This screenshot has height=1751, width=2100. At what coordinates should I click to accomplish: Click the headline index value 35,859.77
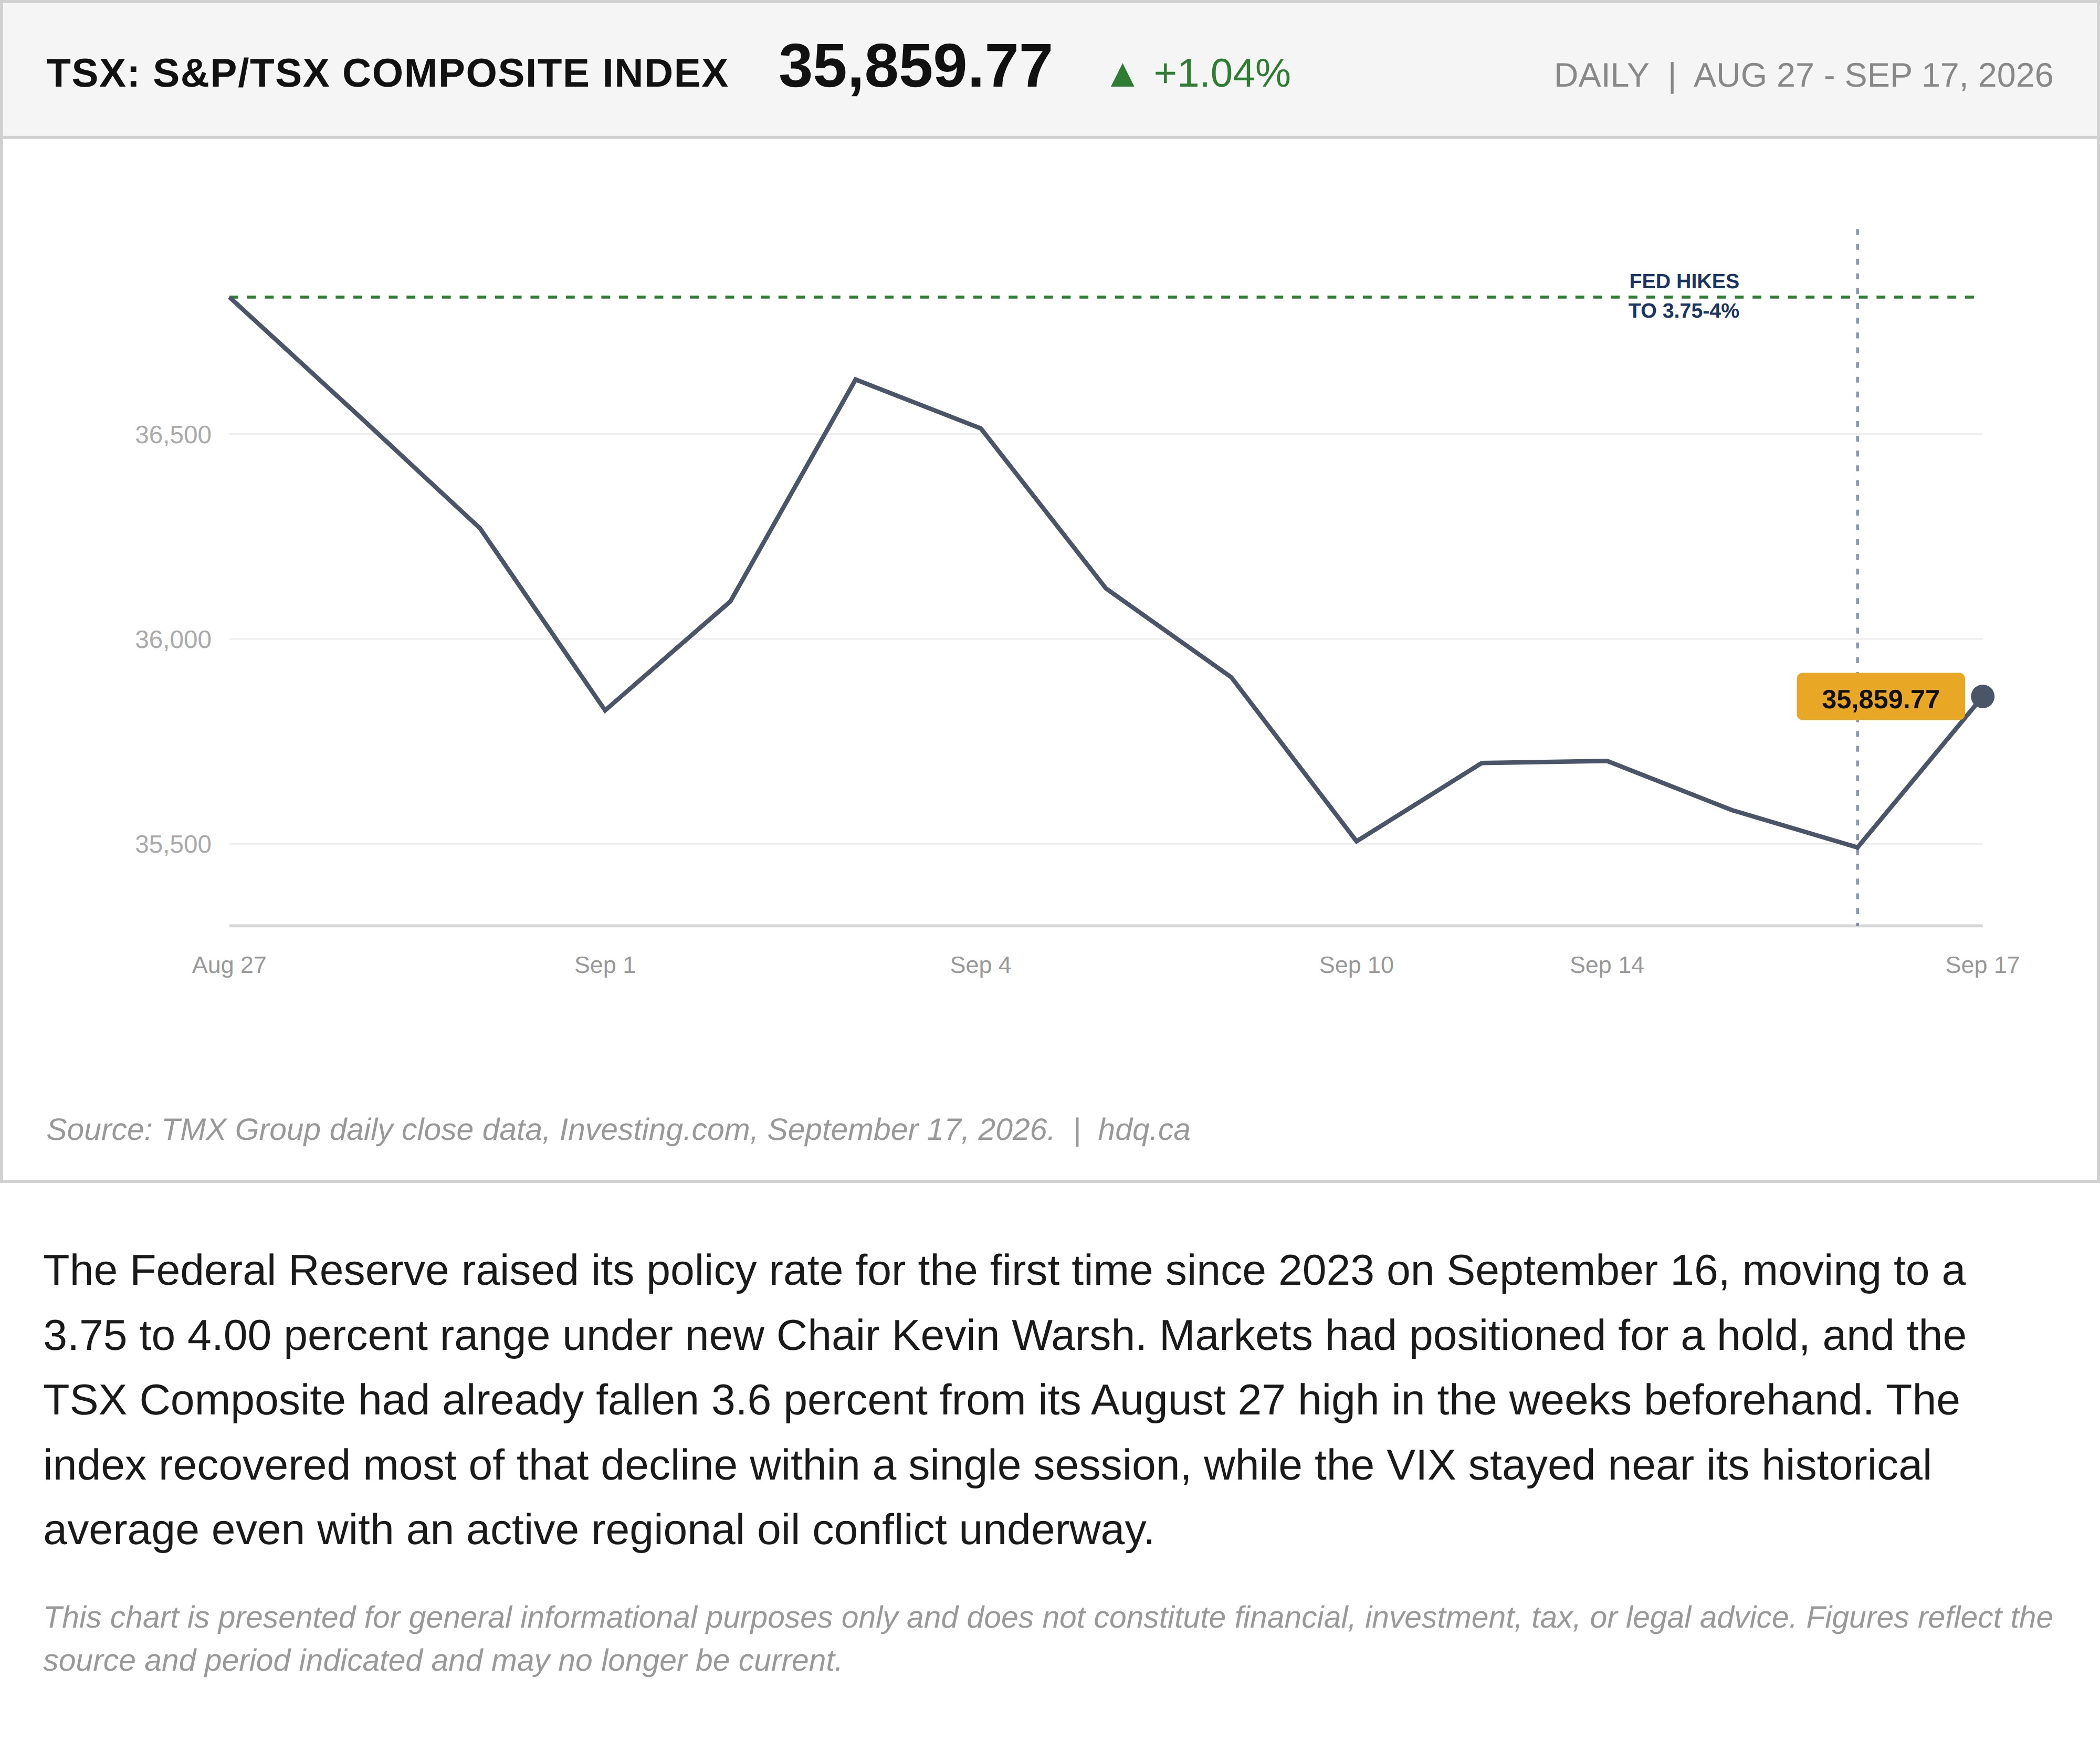point(915,67)
